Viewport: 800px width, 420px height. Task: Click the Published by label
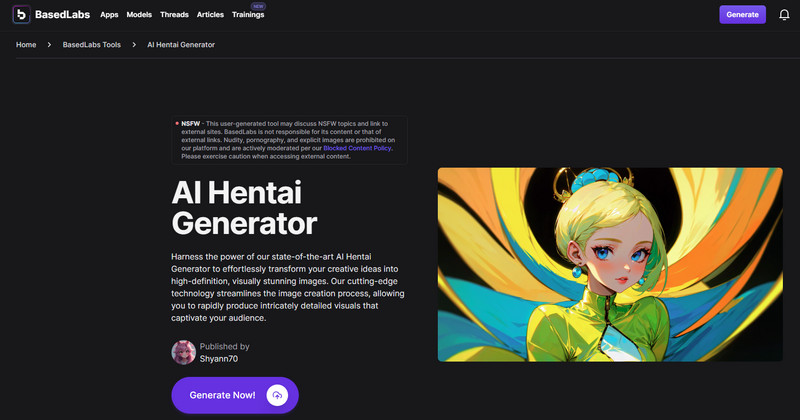[224, 347]
